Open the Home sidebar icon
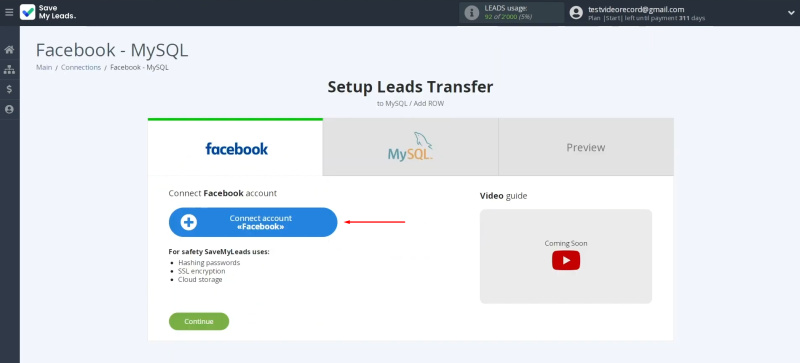 (x=9, y=50)
